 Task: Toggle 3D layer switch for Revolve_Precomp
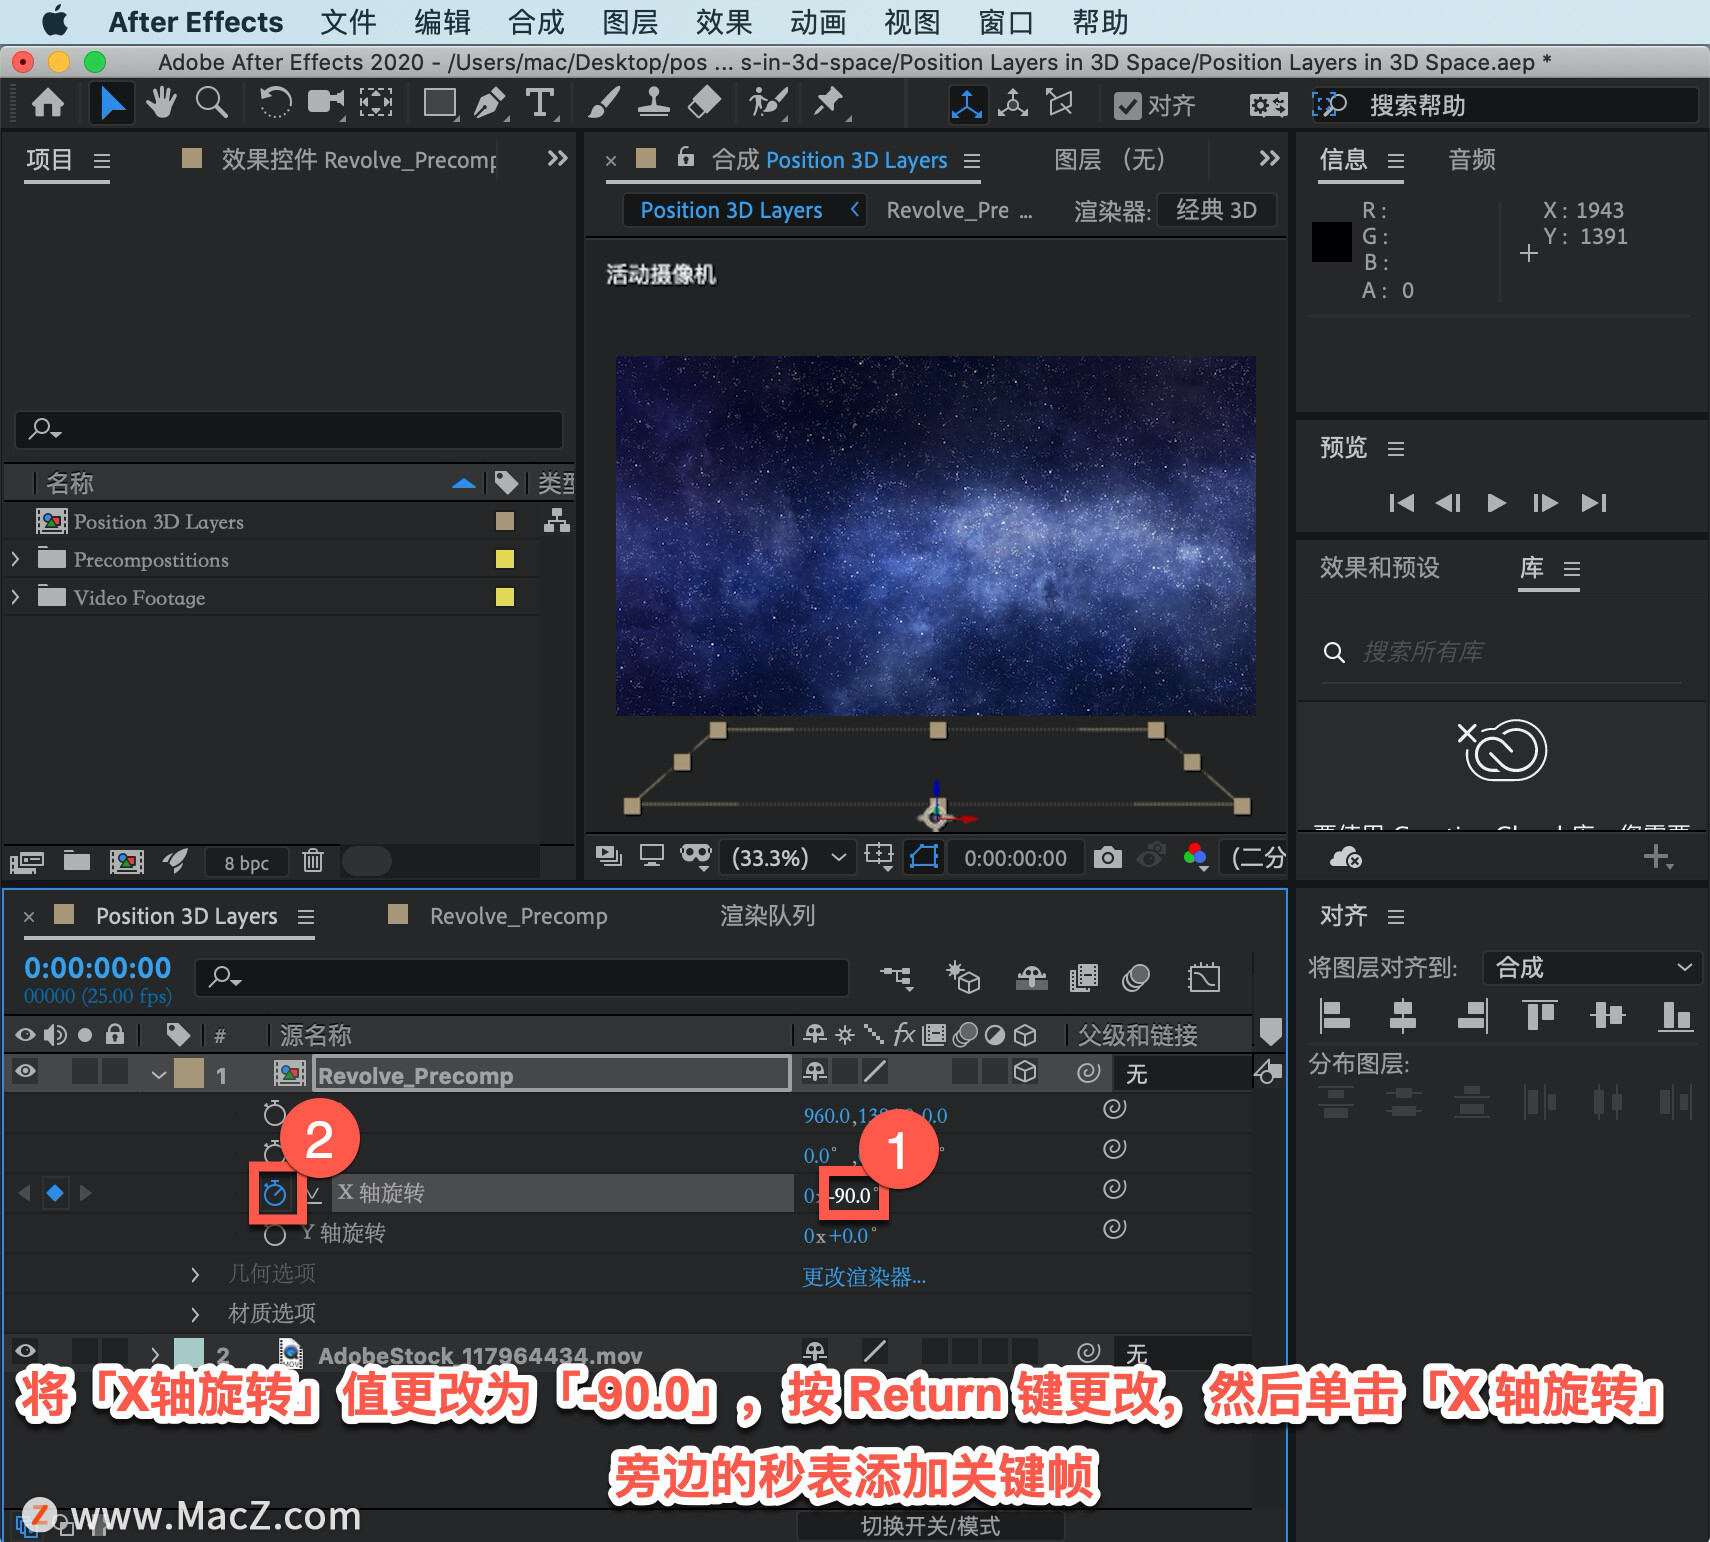tap(1025, 1072)
